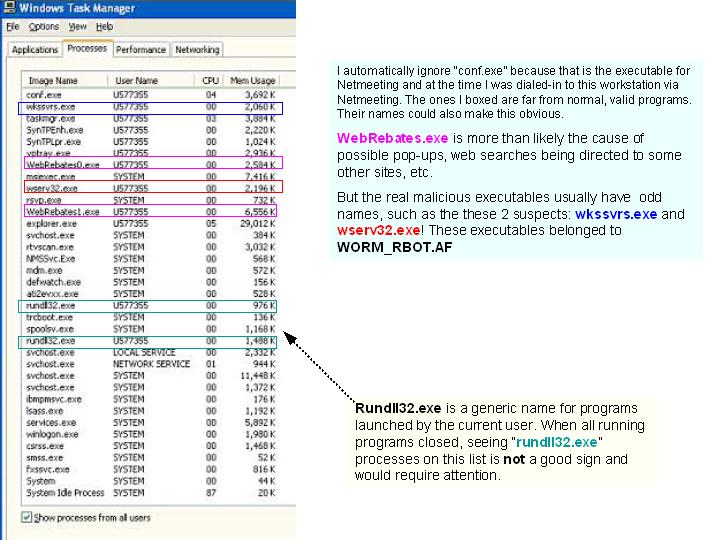The image size is (720, 540).
Task: Select the SynTPLpr.exe process
Action: pos(151,142)
